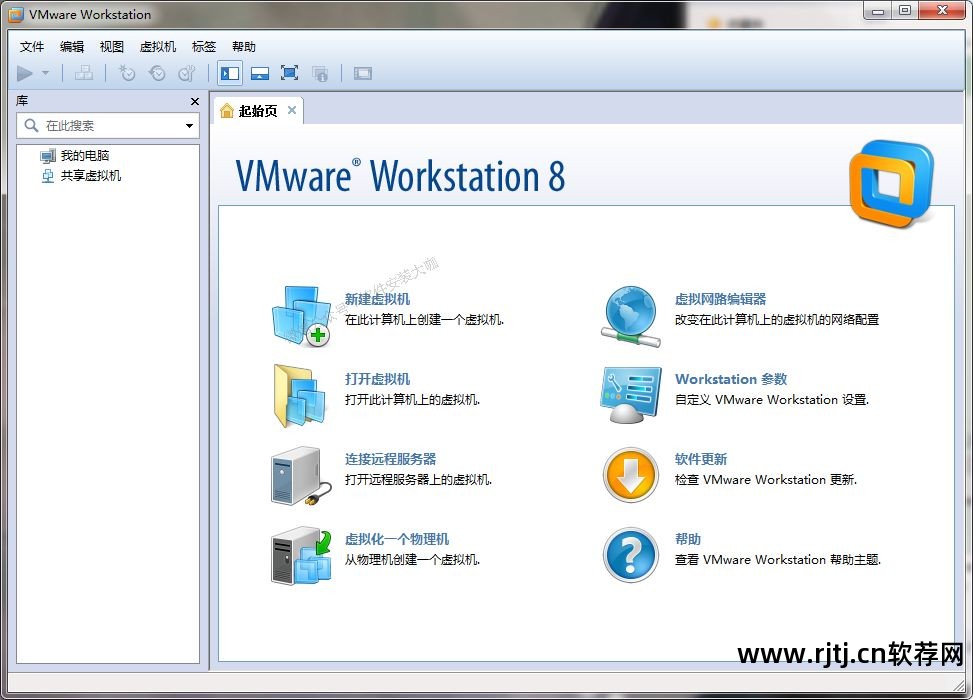This screenshot has height=700, width=973.
Task: Click text 查看 VMware Workstation 帮助主题.
Action: click(778, 560)
